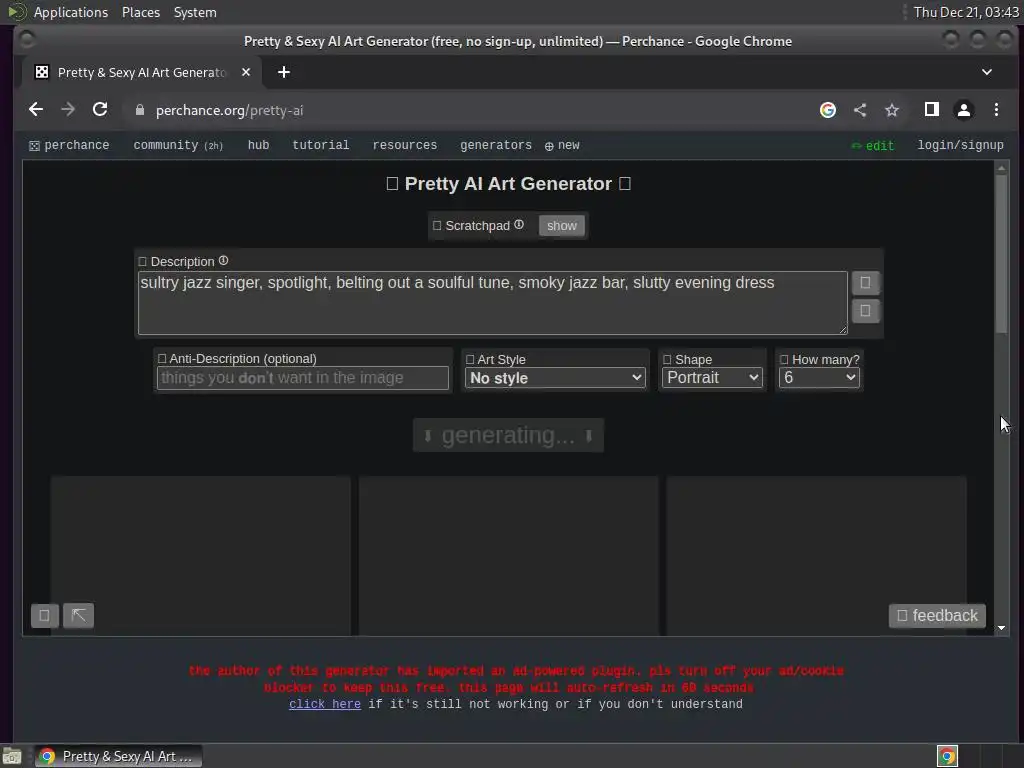This screenshot has height=768, width=1024.
Task: Focus the Description text area
Action: [x=492, y=303]
